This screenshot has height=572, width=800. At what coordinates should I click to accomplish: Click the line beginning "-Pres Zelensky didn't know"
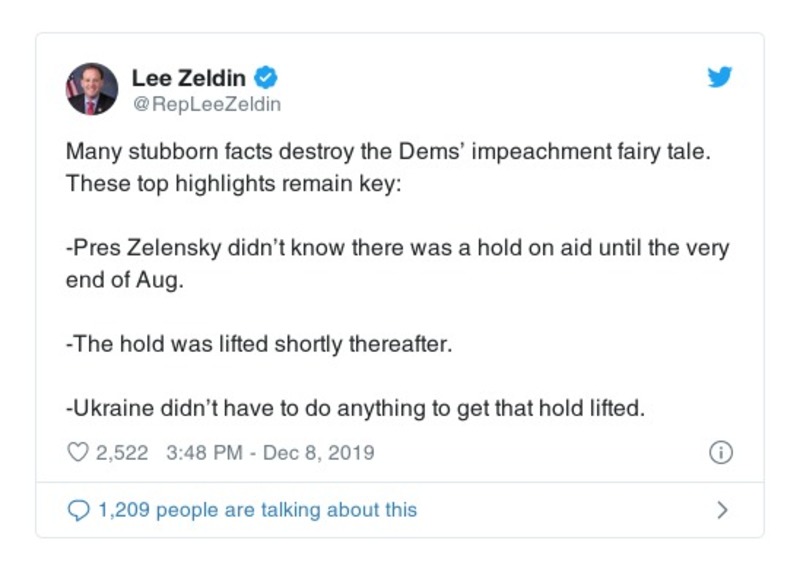pos(397,249)
